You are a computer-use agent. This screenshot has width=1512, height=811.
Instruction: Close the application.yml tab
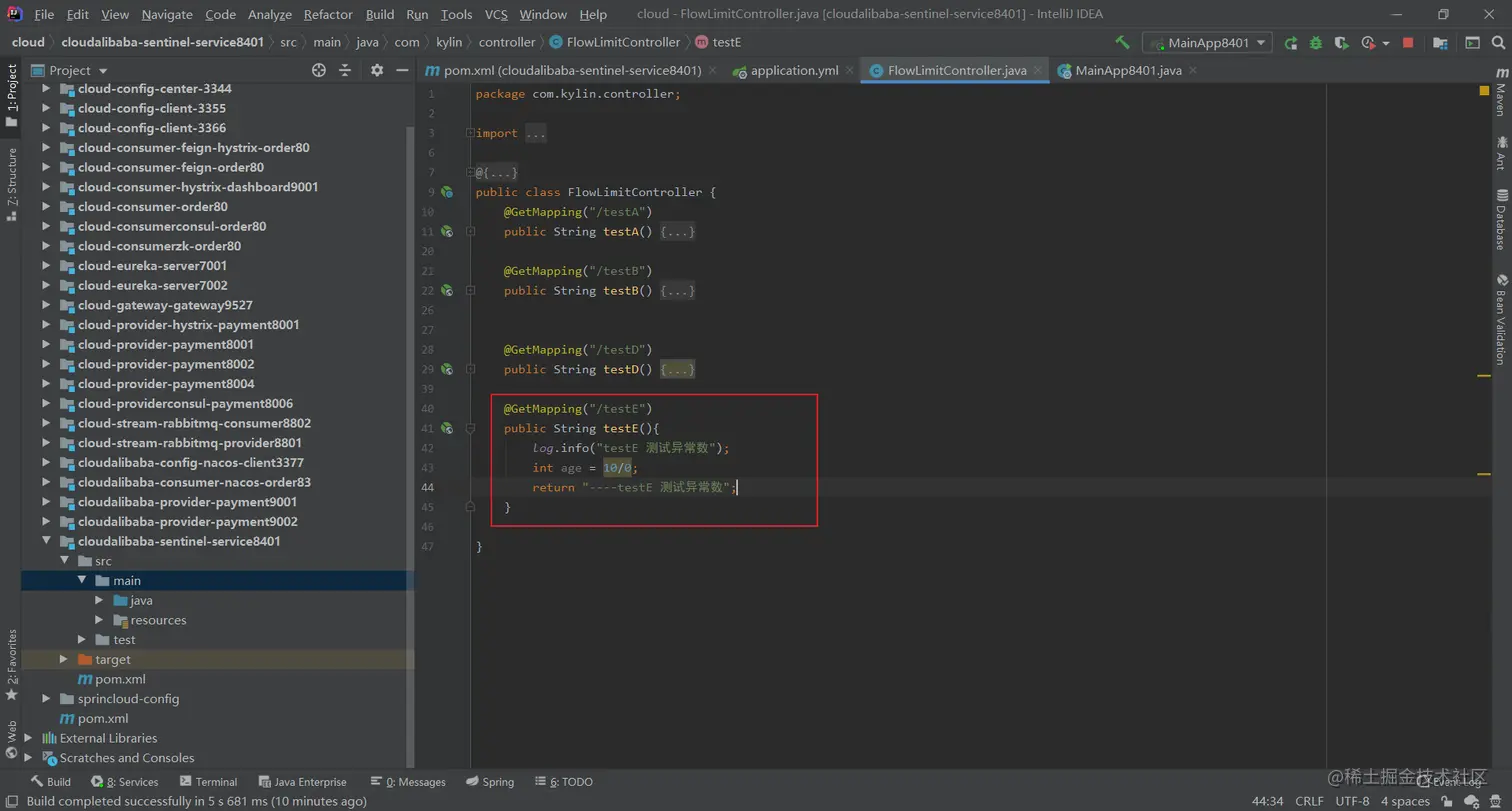coord(850,71)
